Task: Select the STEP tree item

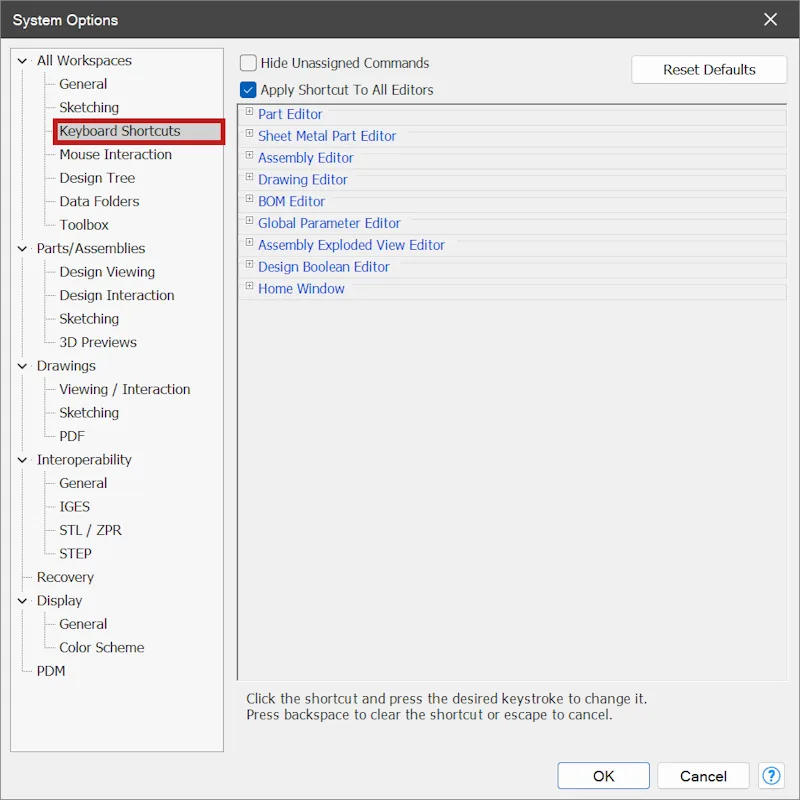Action: [75, 553]
